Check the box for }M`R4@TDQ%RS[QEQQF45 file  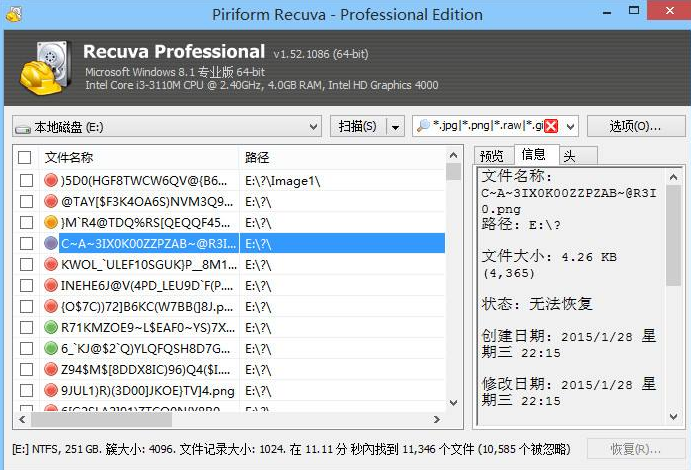point(26,222)
